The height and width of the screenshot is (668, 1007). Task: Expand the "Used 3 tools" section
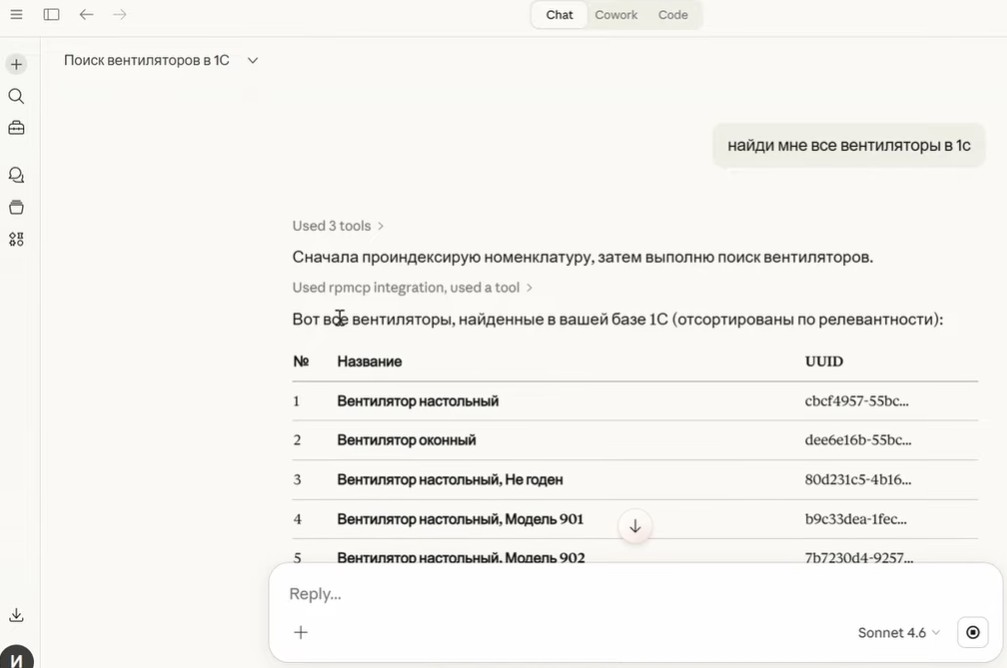coord(338,226)
